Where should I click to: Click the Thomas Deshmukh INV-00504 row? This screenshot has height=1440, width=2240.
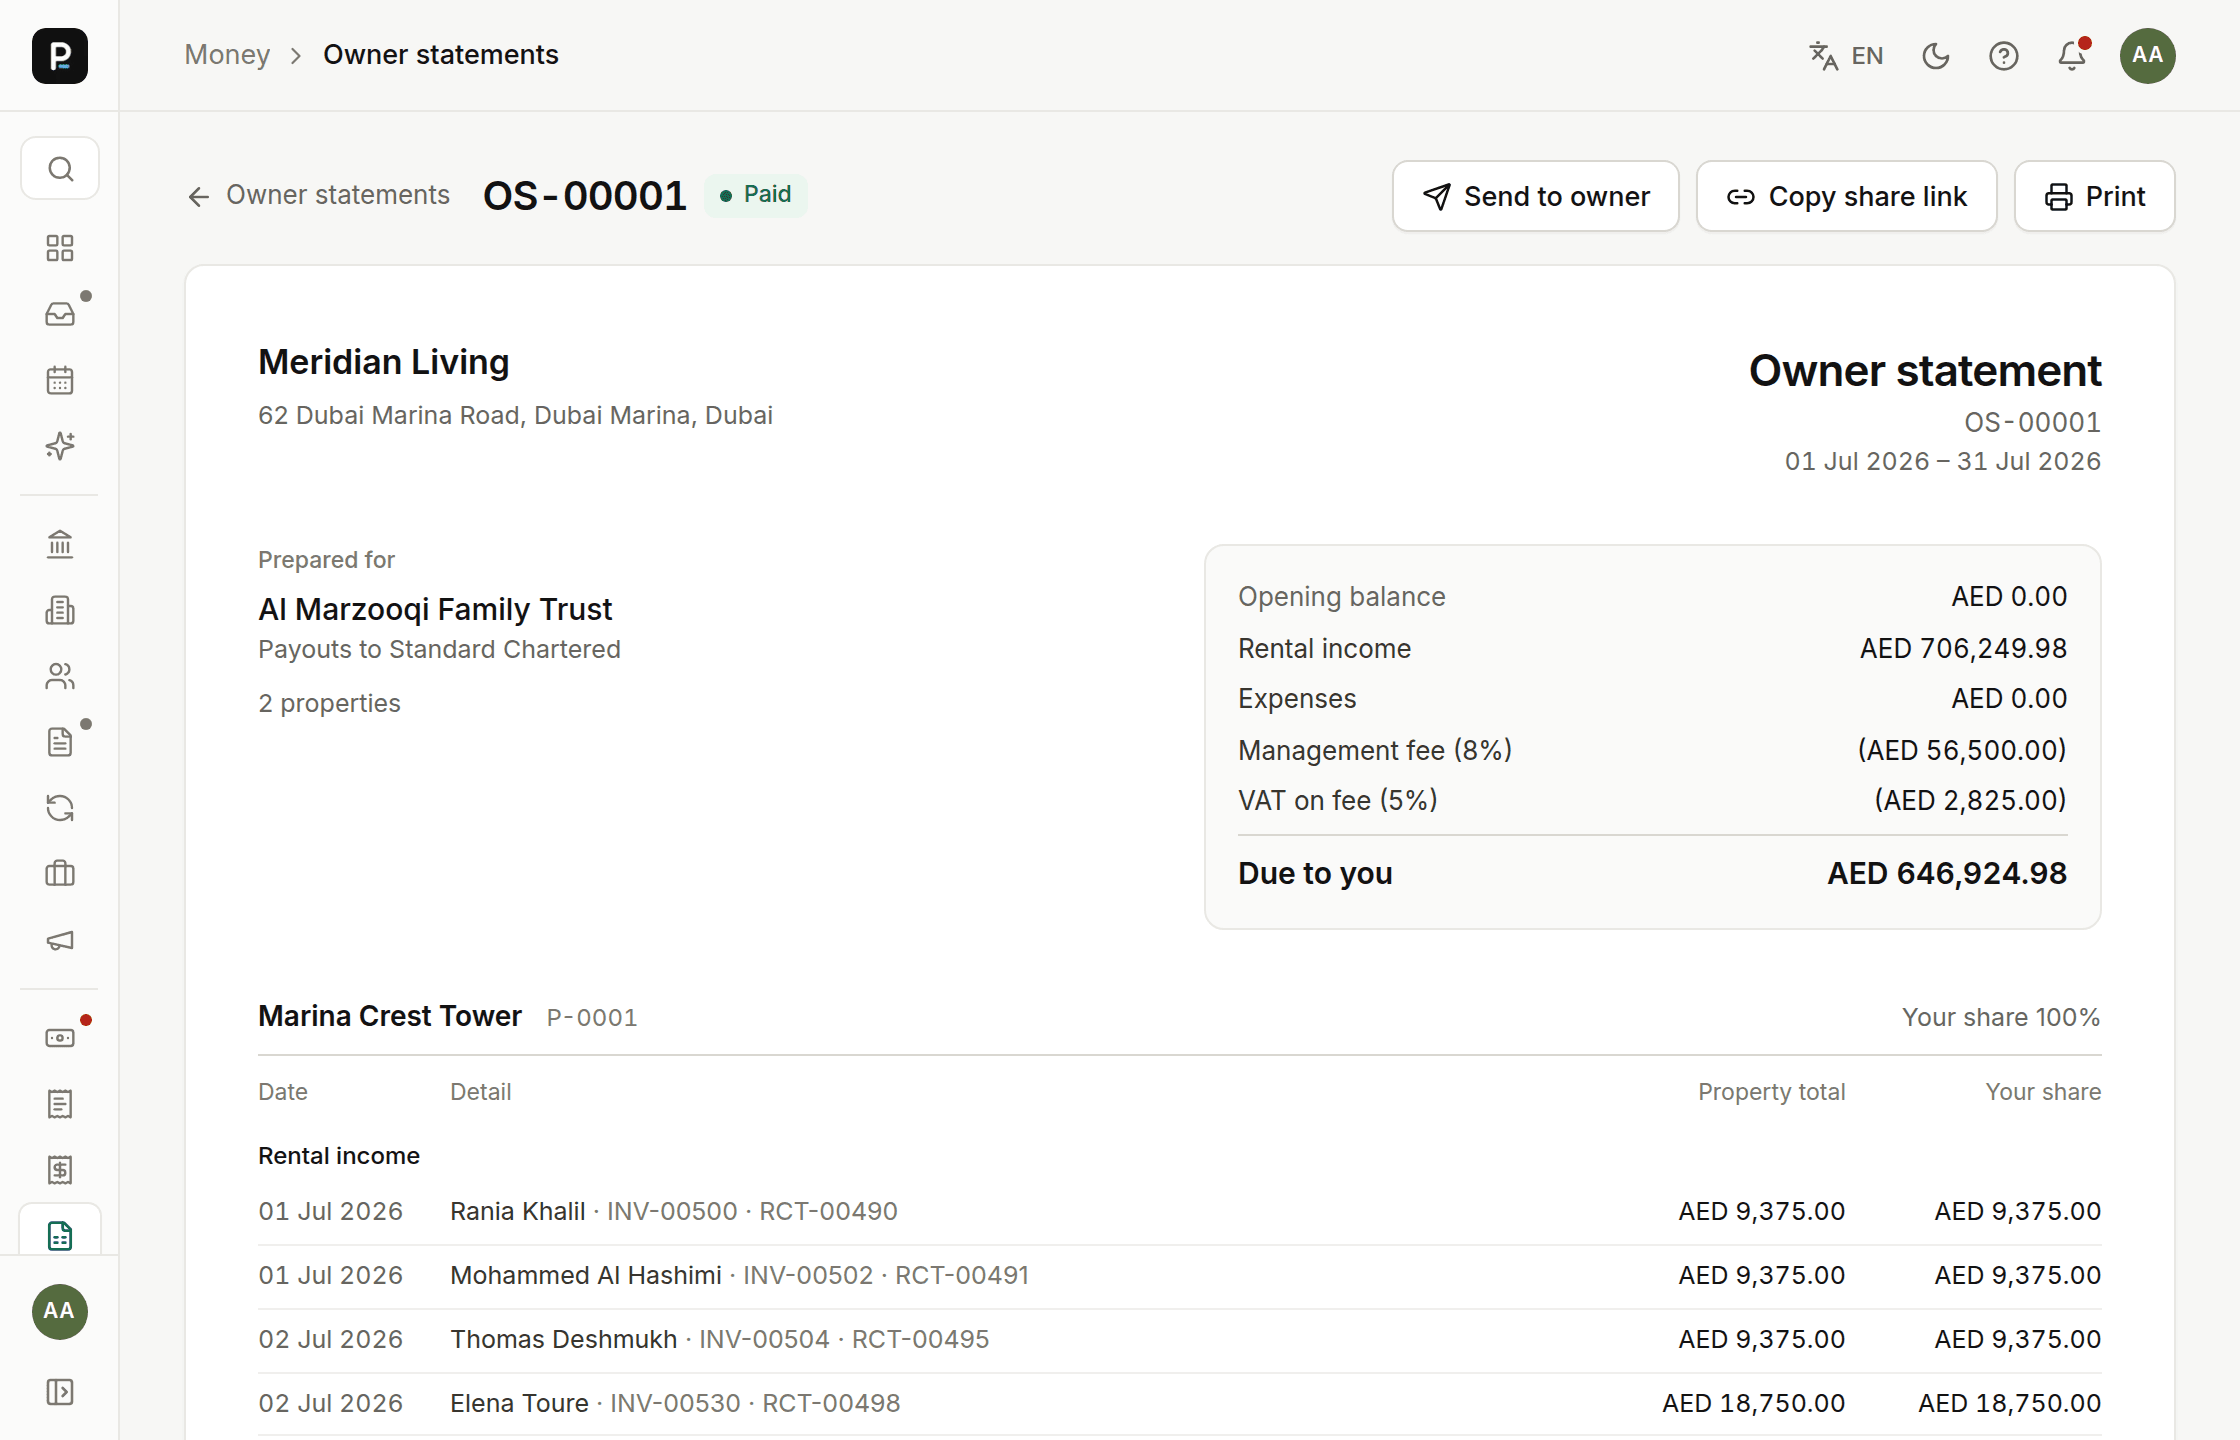[1180, 1339]
